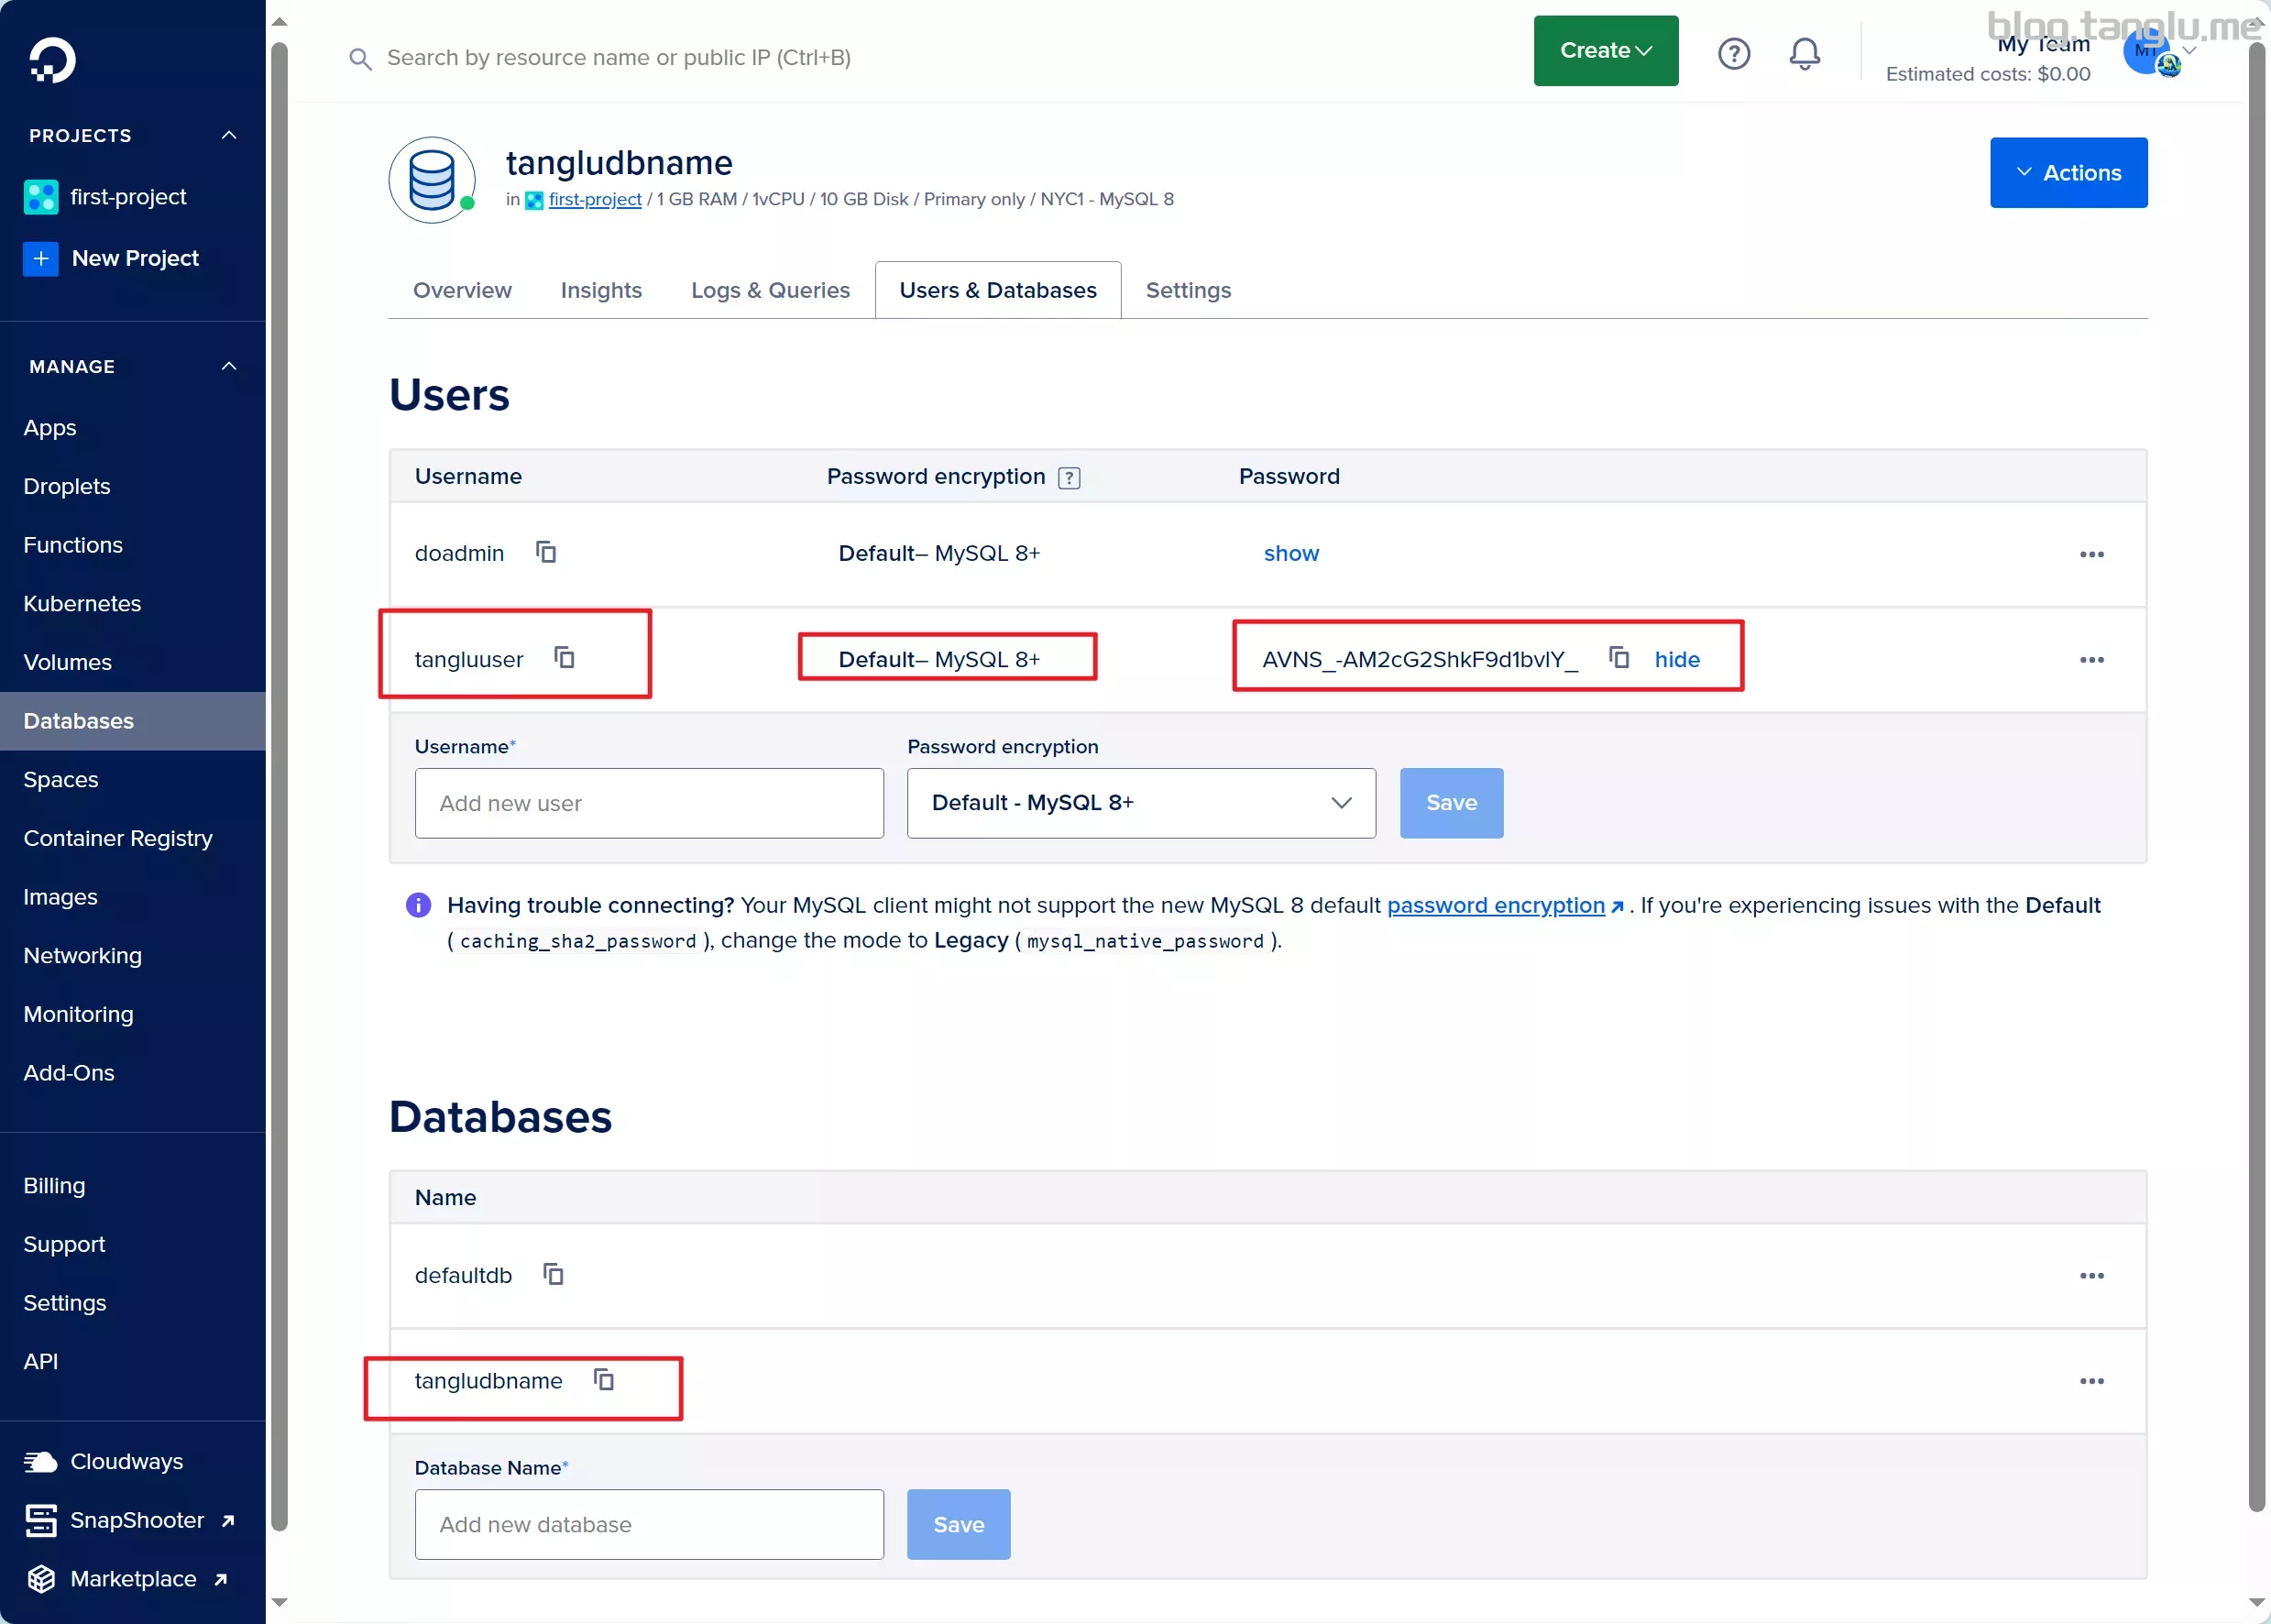Copy the doadmin username
The image size is (2271, 1624).
pyautogui.click(x=546, y=552)
